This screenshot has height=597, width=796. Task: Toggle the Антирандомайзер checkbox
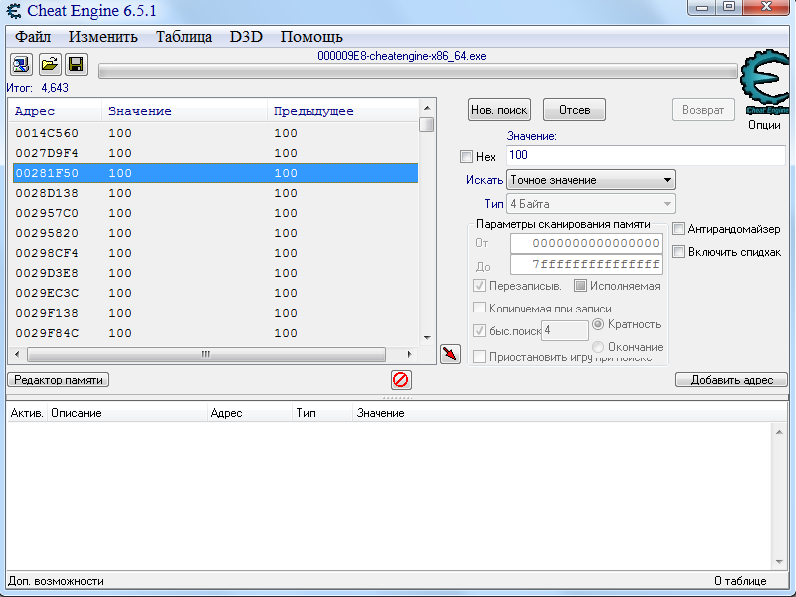679,229
